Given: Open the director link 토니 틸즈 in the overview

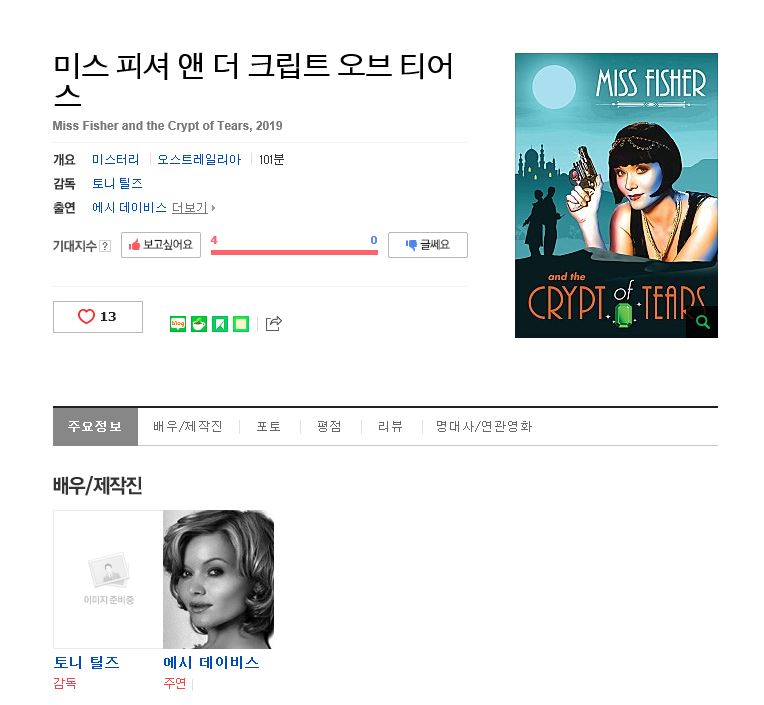Looking at the screenshot, I should coord(117,184).
